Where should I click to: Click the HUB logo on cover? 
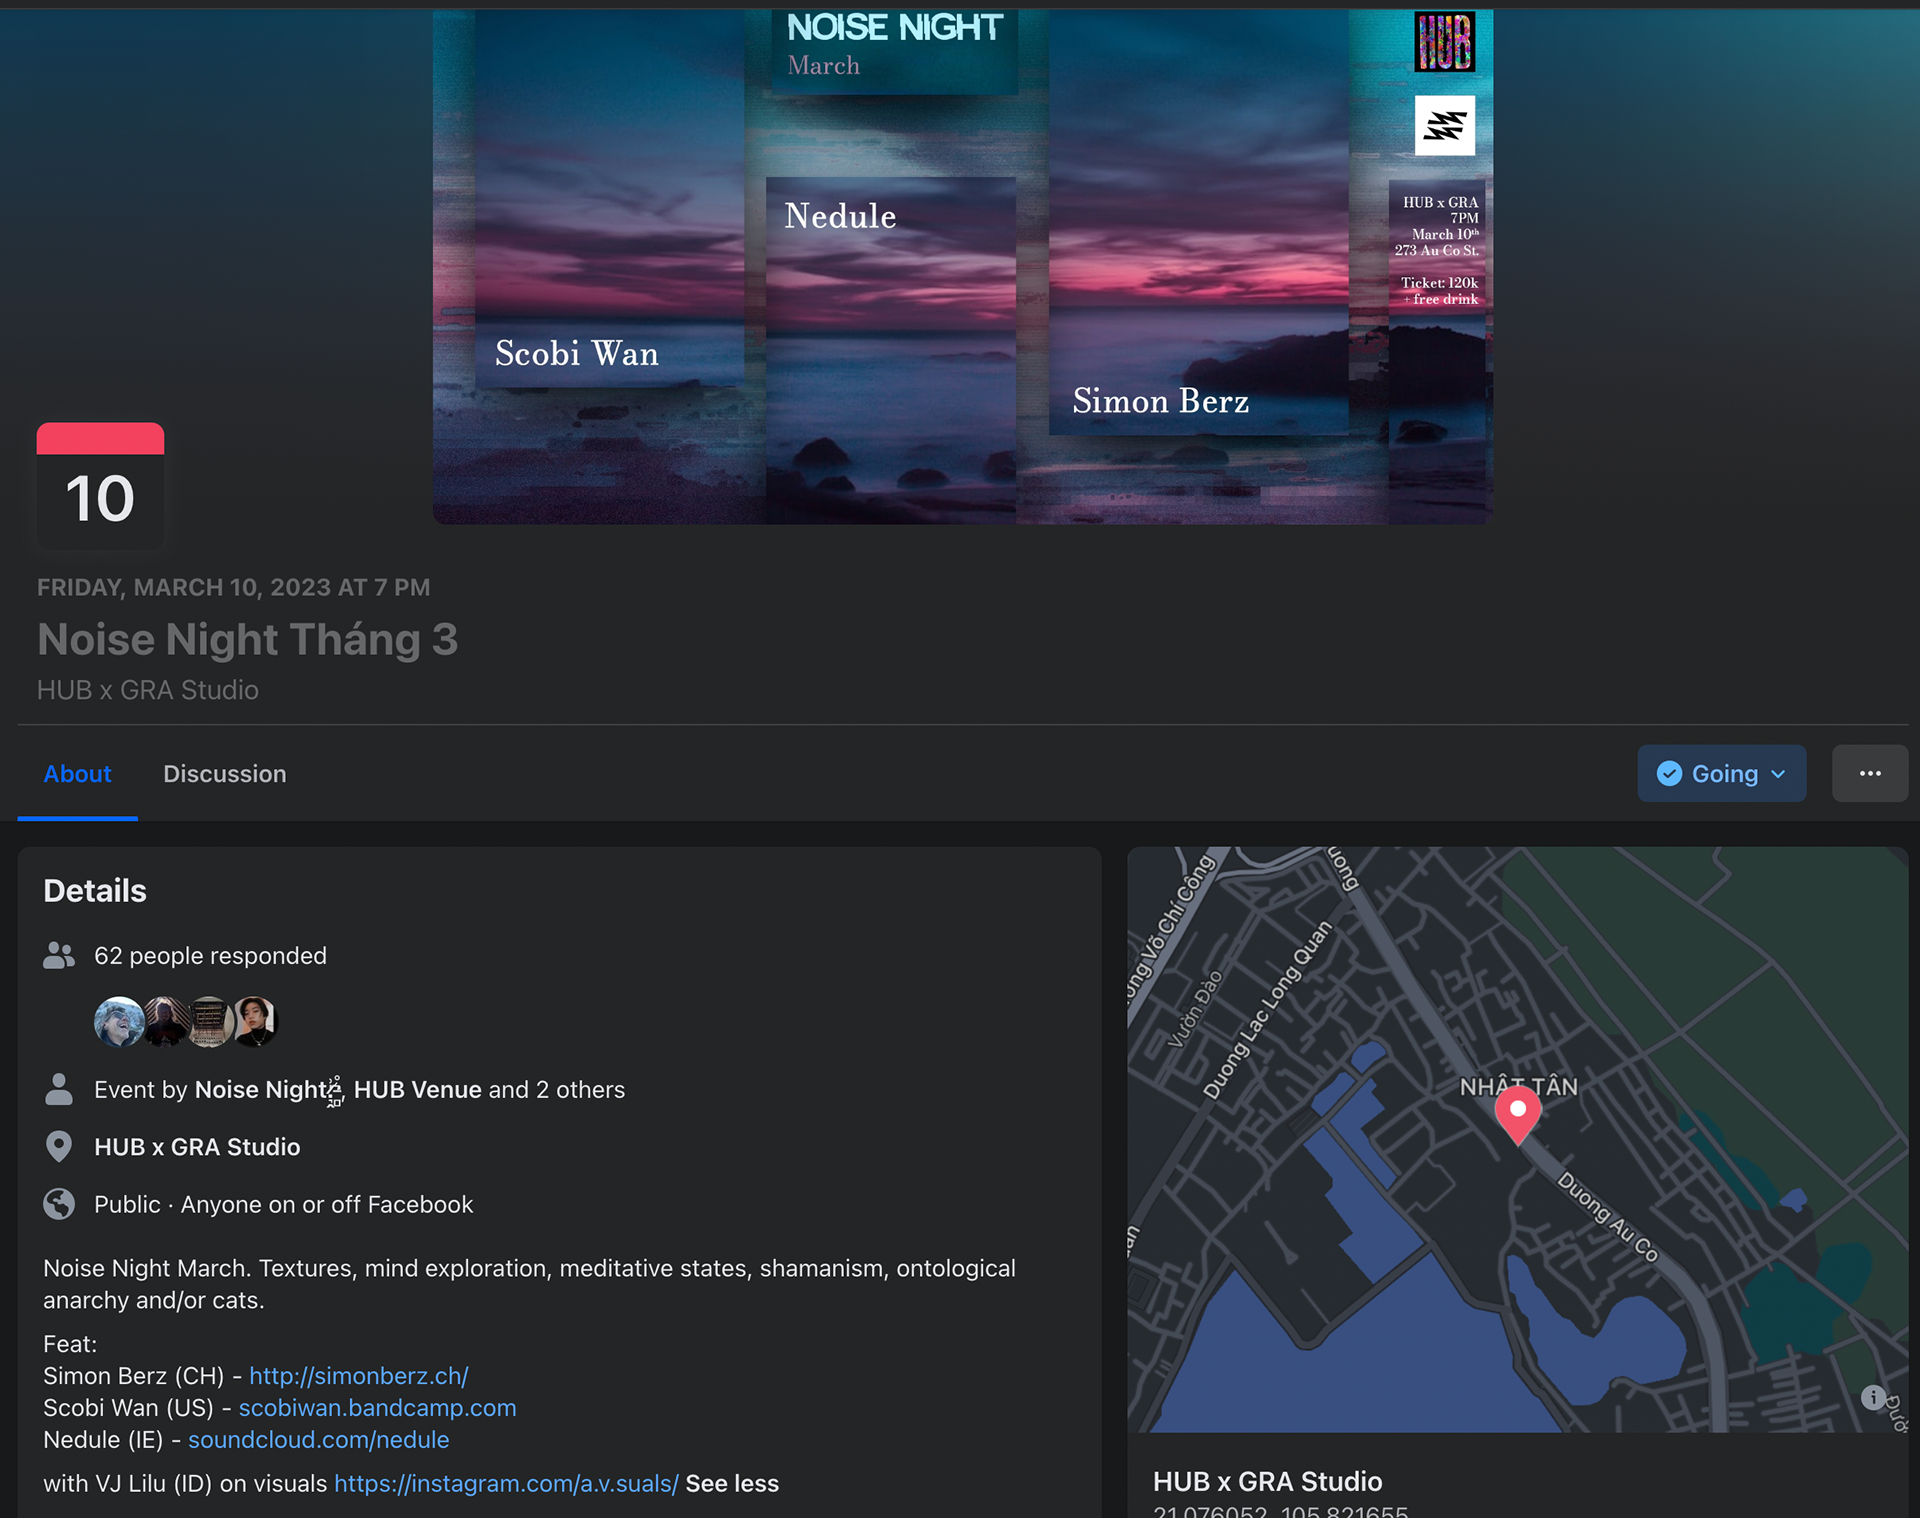(x=1444, y=42)
